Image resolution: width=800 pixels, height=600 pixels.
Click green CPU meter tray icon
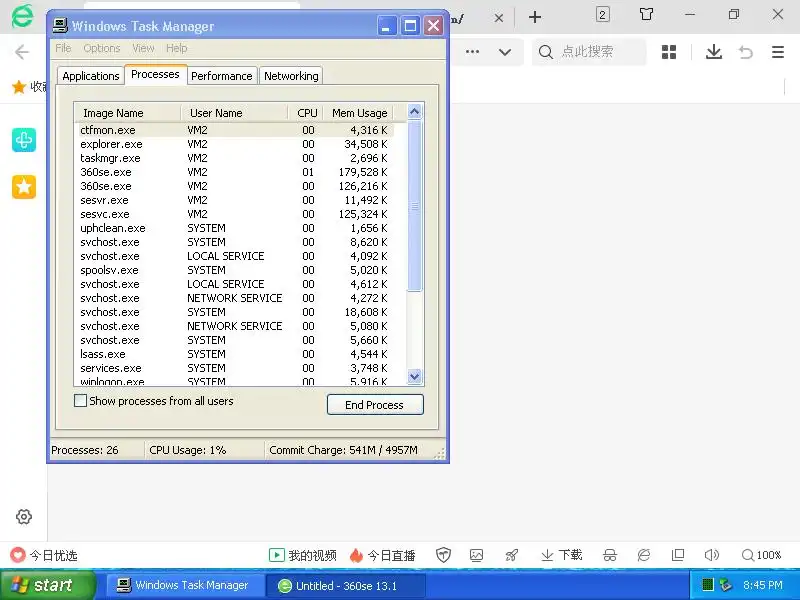pos(708,585)
